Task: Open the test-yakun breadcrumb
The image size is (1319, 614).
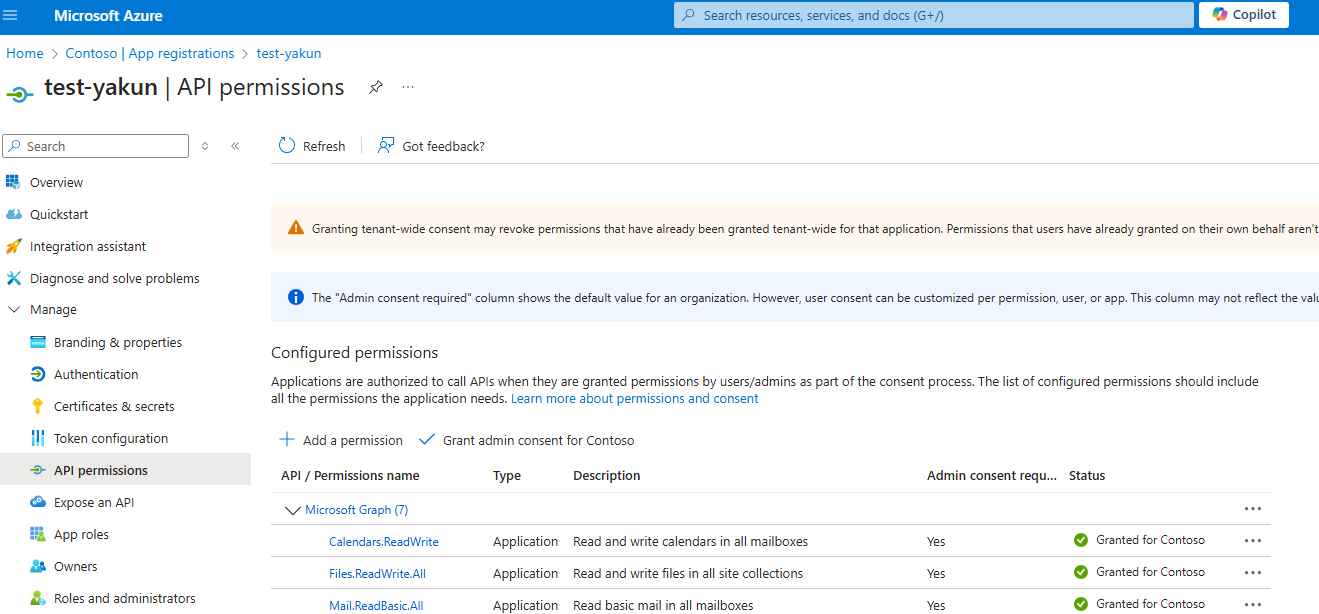Action: (x=289, y=53)
